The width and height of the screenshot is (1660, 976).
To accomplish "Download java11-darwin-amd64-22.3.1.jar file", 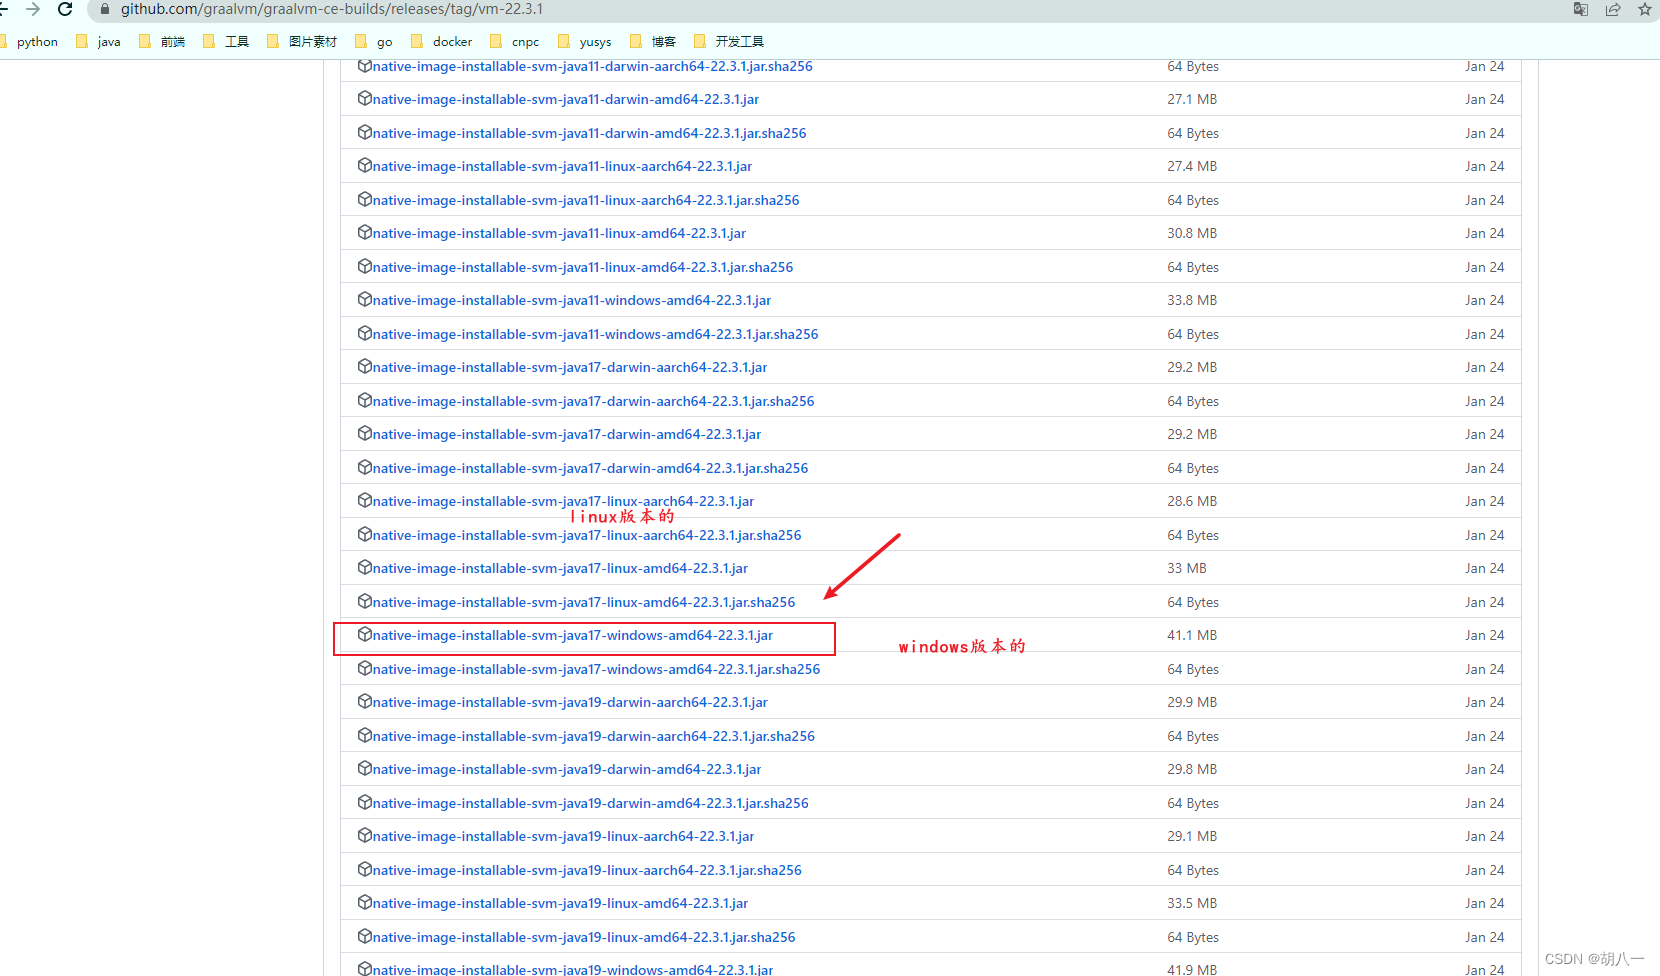I will click(x=566, y=99).
